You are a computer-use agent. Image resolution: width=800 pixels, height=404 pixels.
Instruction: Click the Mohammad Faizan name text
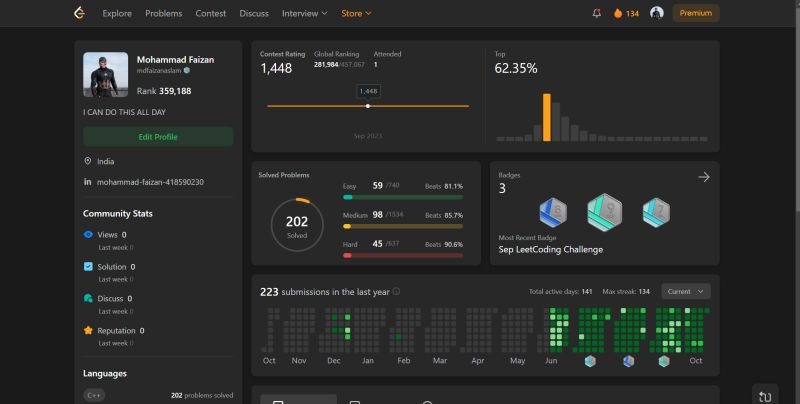(176, 60)
